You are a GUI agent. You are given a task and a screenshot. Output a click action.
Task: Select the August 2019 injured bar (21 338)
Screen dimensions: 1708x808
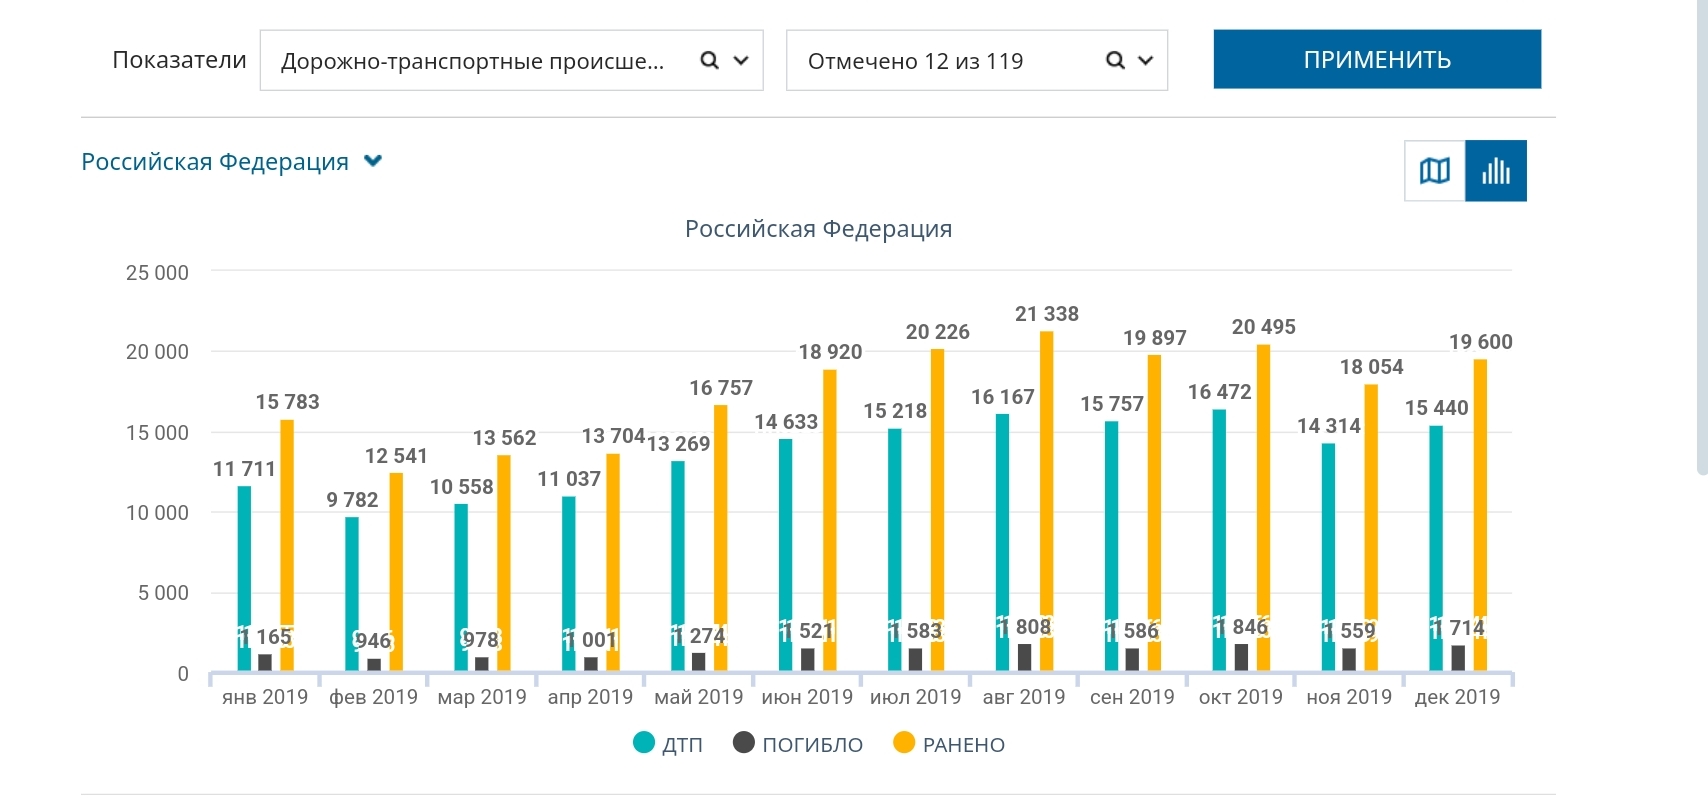1046,480
